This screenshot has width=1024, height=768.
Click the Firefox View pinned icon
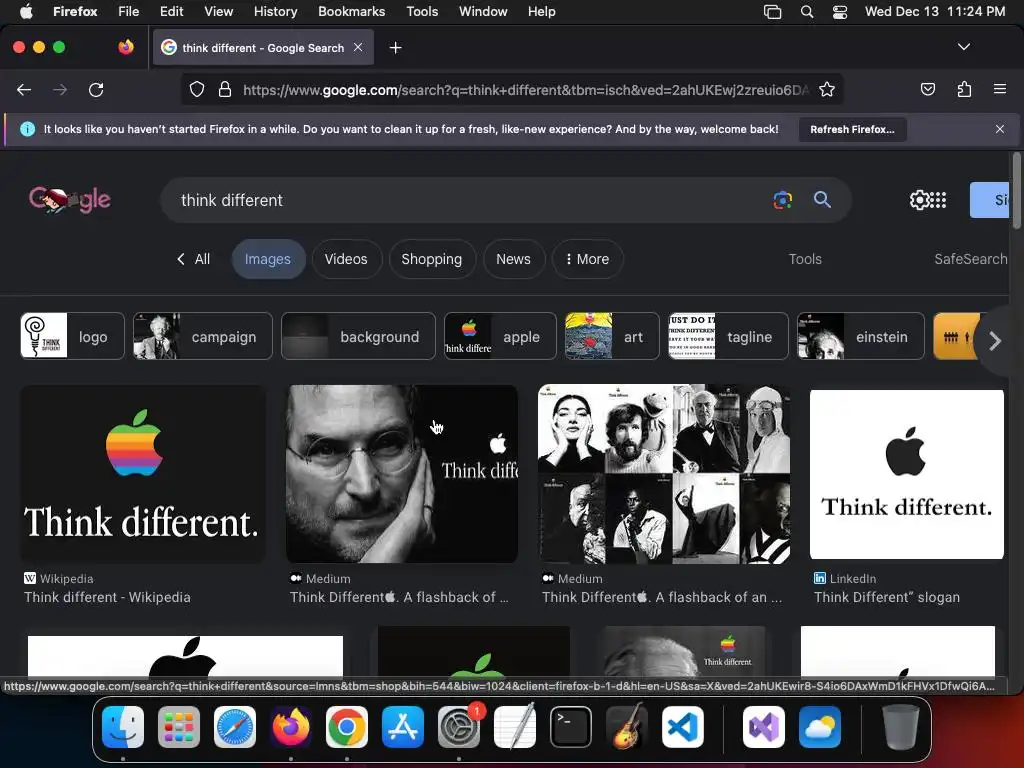(125, 47)
